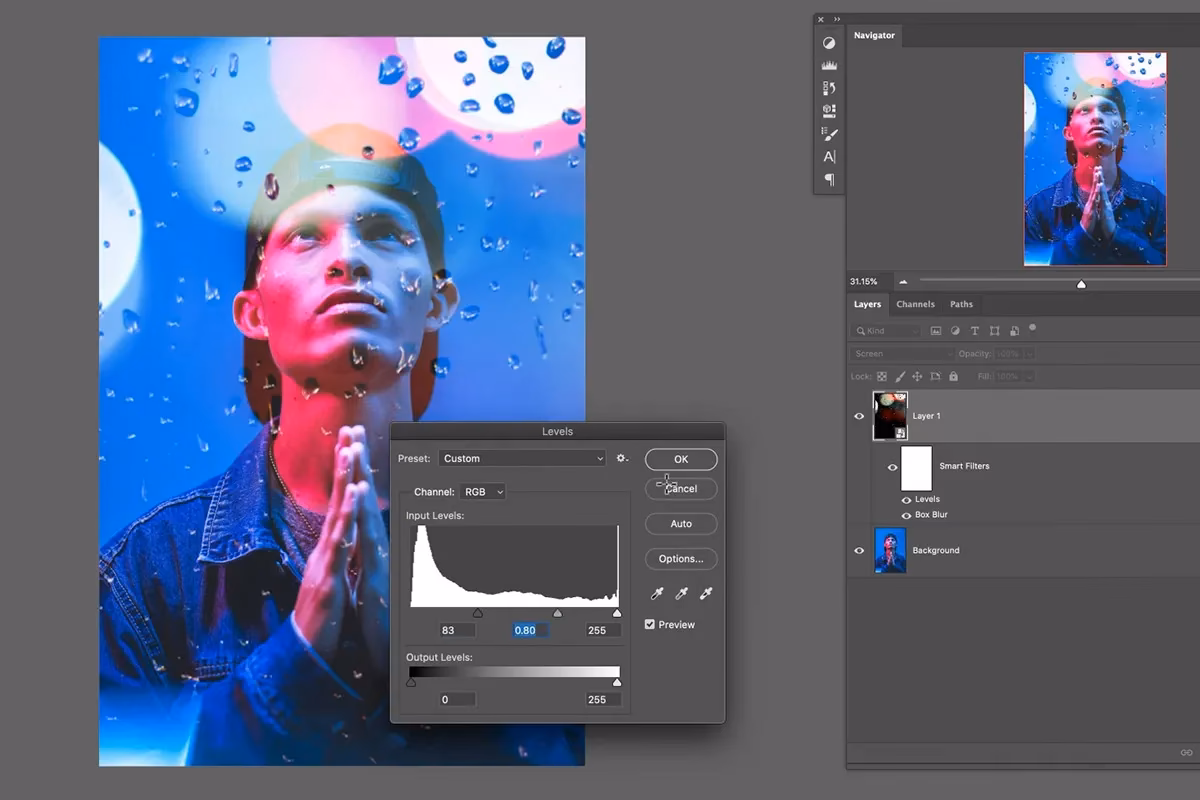Open the Character panel
The height and width of the screenshot is (800, 1200).
pos(828,156)
